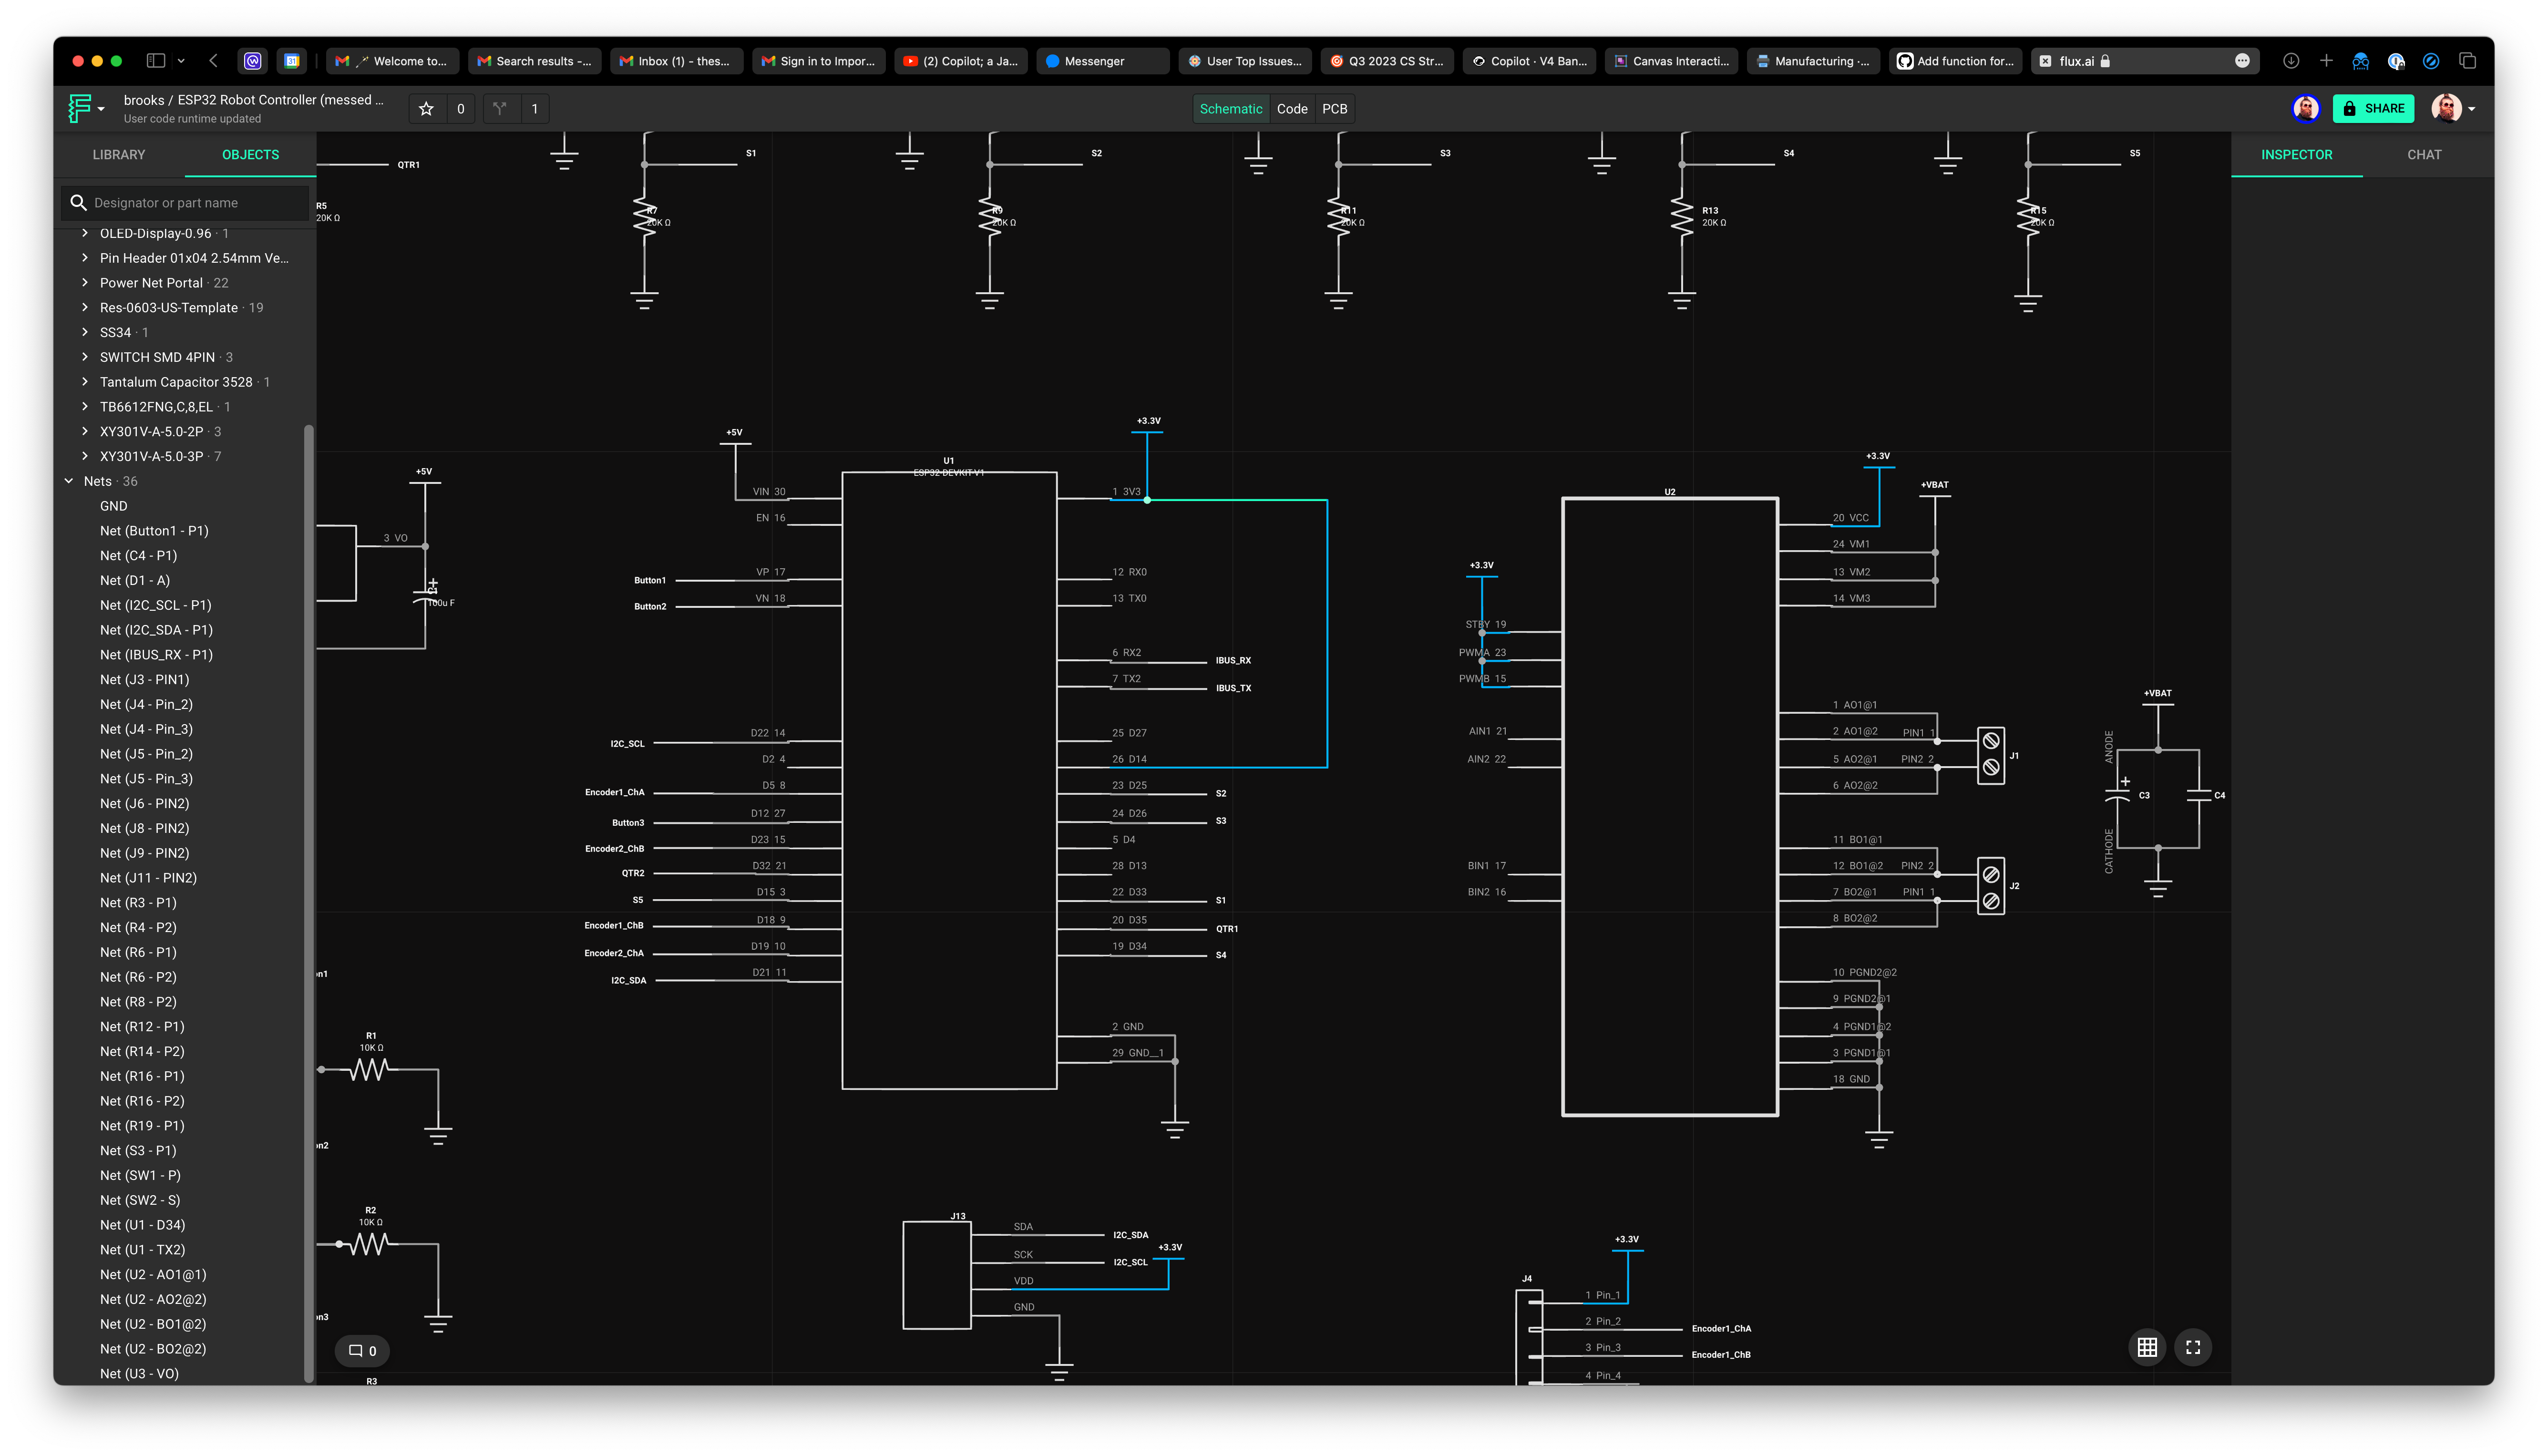Select the R1 resistor symbol

click(x=369, y=1070)
